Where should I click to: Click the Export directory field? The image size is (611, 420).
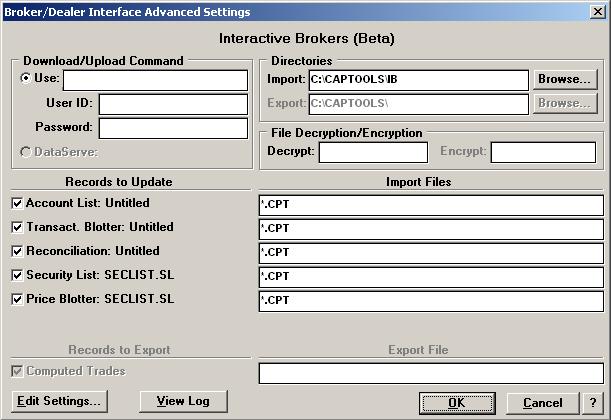click(419, 104)
